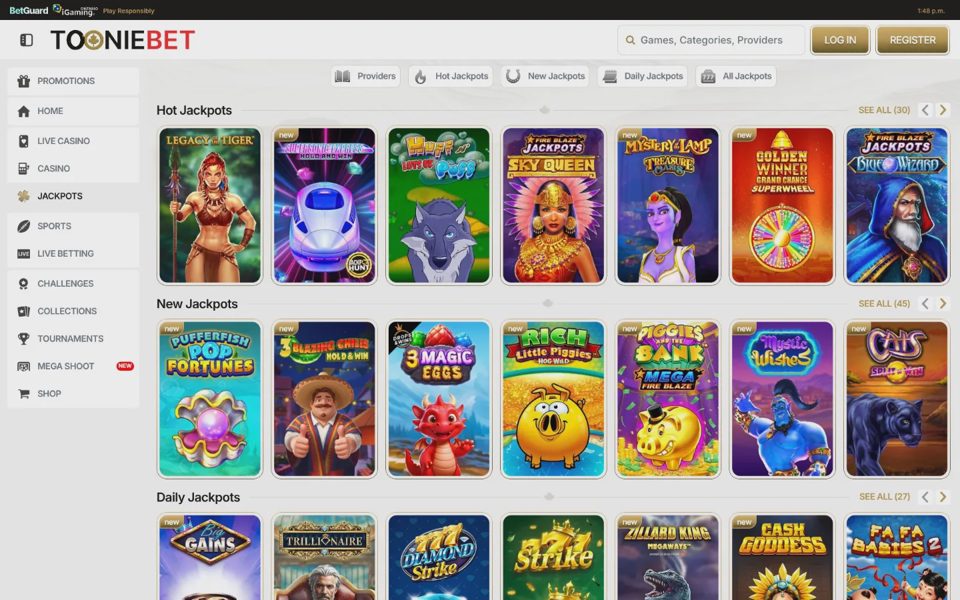Open the Cats Split & Win game
The image size is (960, 600).
pos(896,399)
